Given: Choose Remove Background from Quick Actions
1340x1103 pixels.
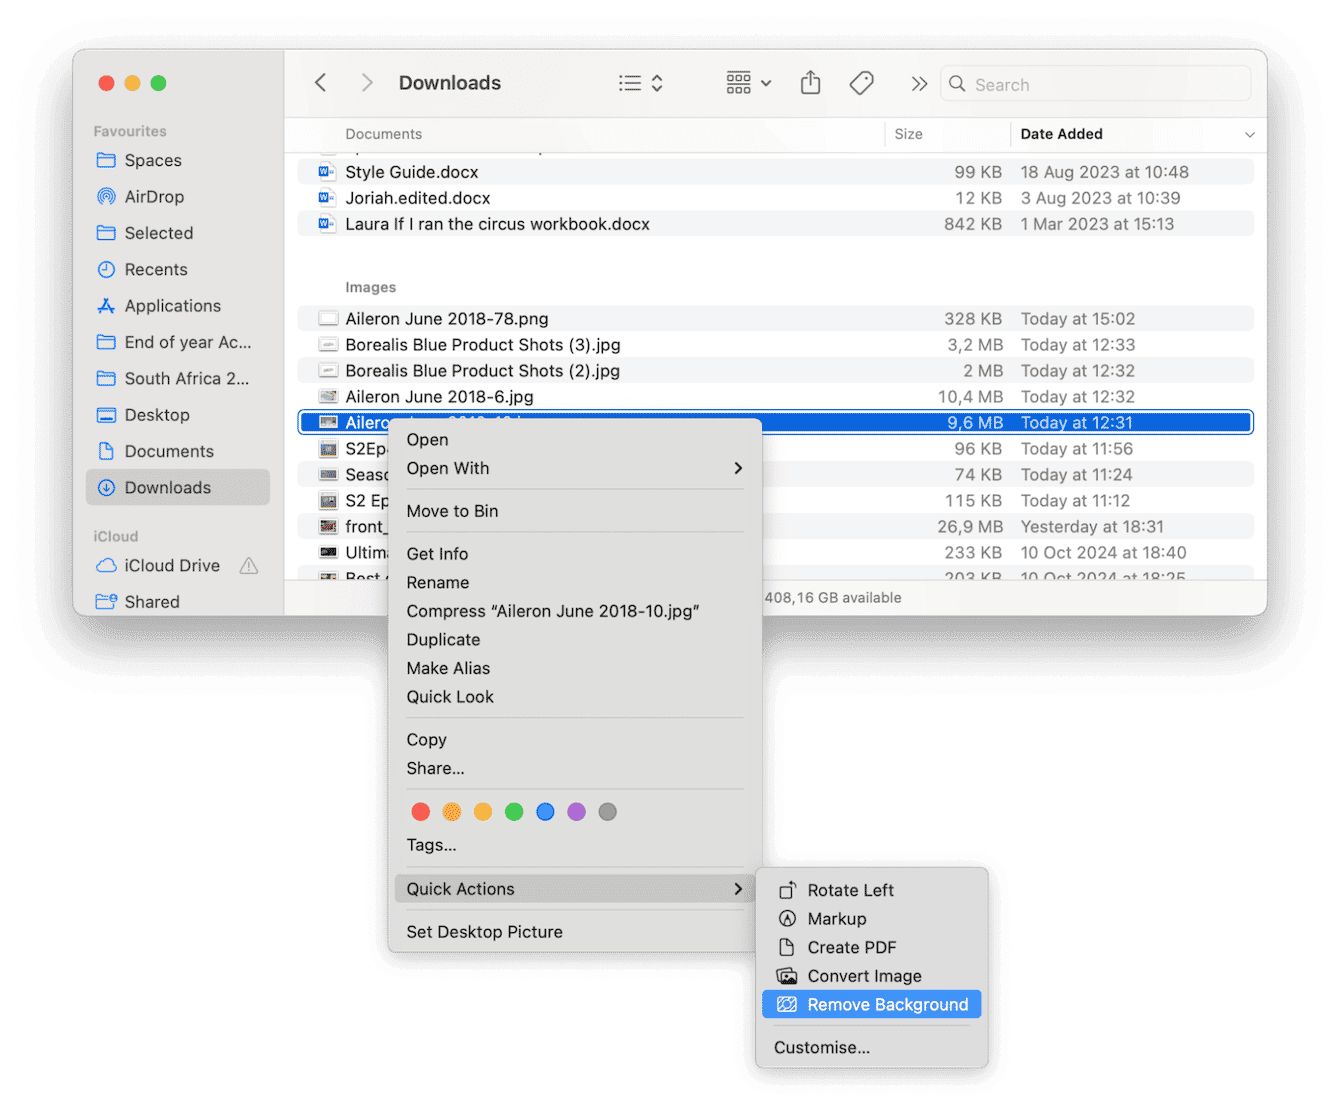Looking at the screenshot, I should point(887,1004).
